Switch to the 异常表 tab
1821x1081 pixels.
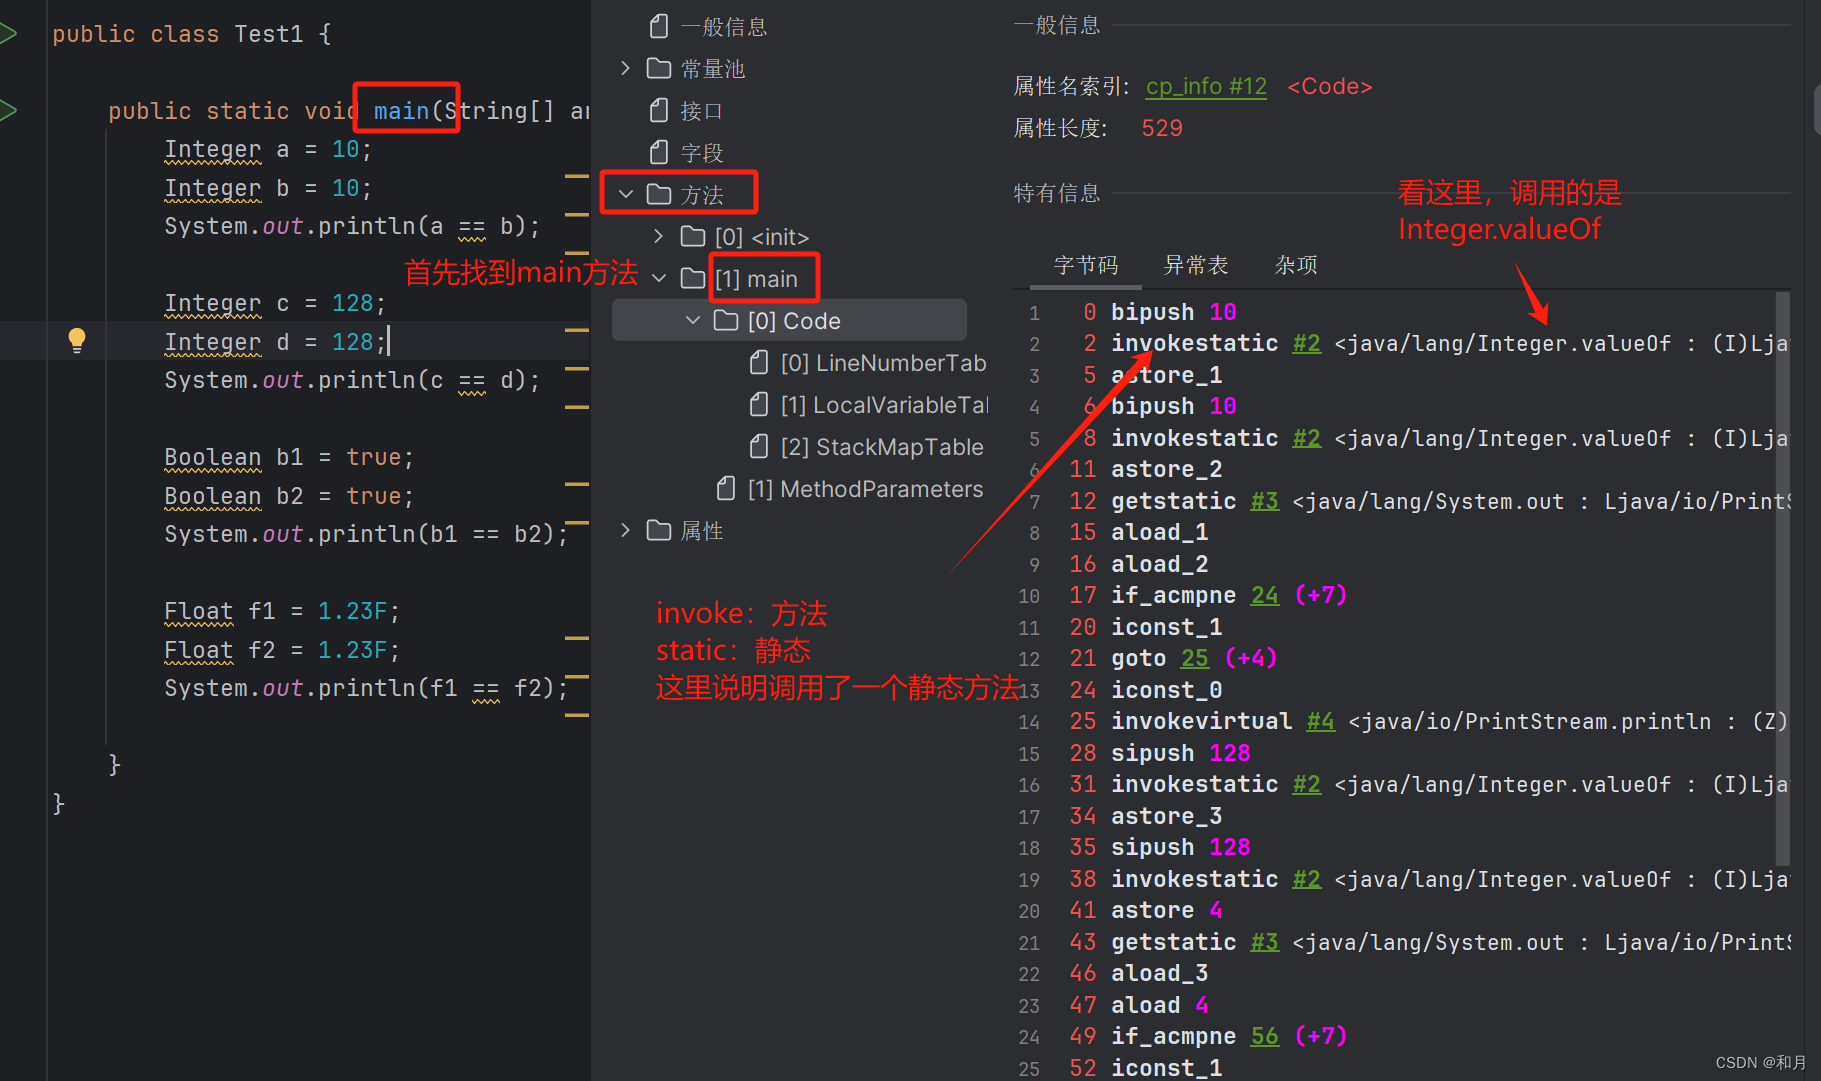1196,264
